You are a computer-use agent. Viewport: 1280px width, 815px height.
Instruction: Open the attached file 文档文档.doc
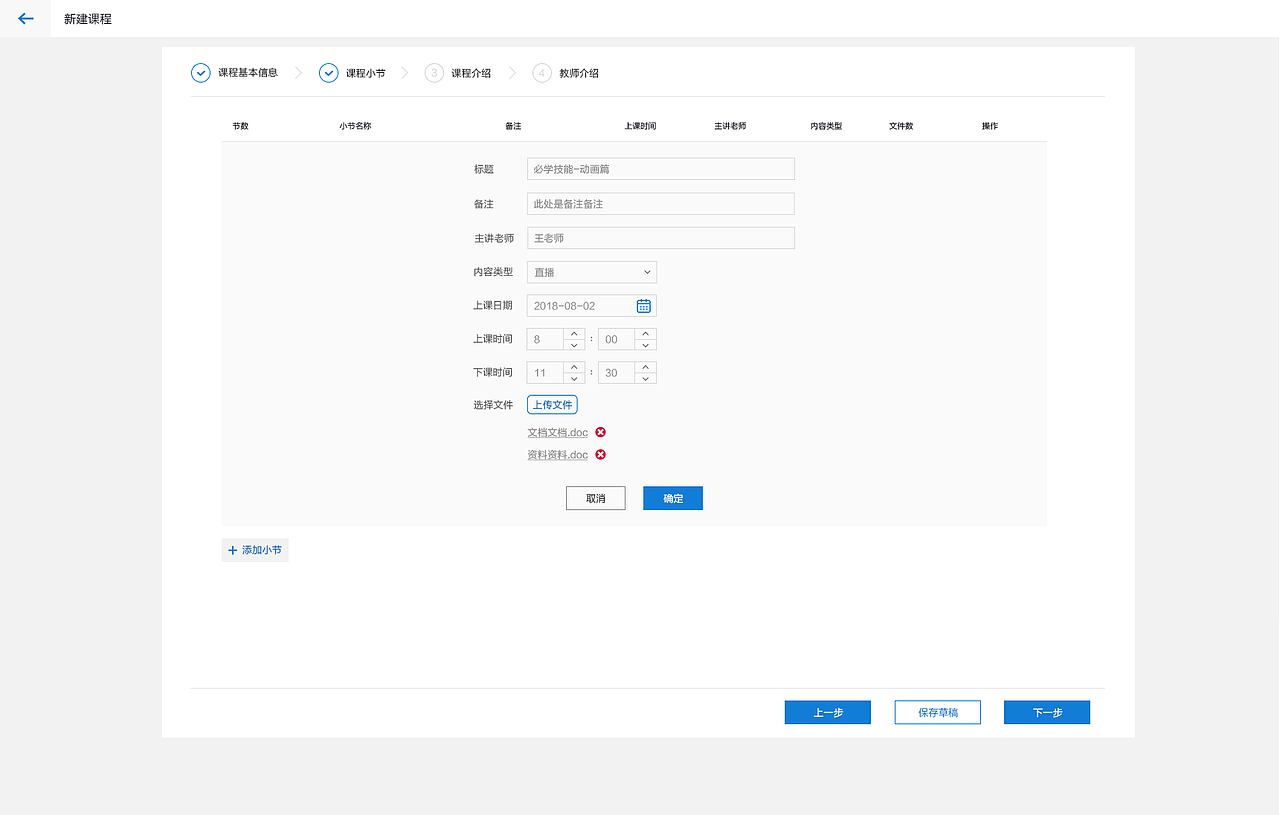pos(558,433)
